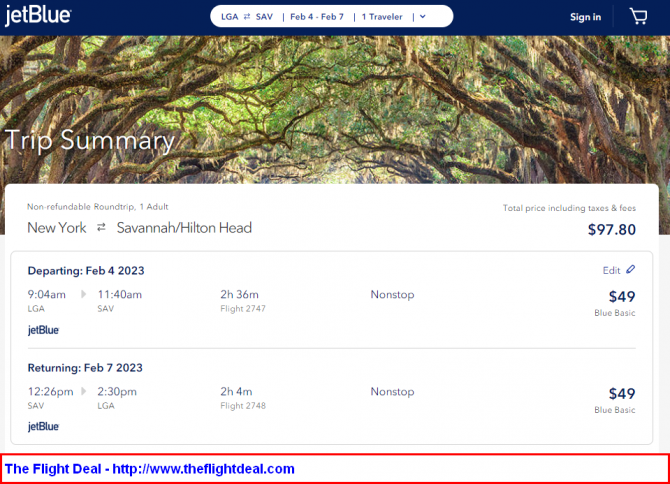This screenshot has width=670, height=484.
Task: Click the jetBlue logo in header
Action: [38, 16]
